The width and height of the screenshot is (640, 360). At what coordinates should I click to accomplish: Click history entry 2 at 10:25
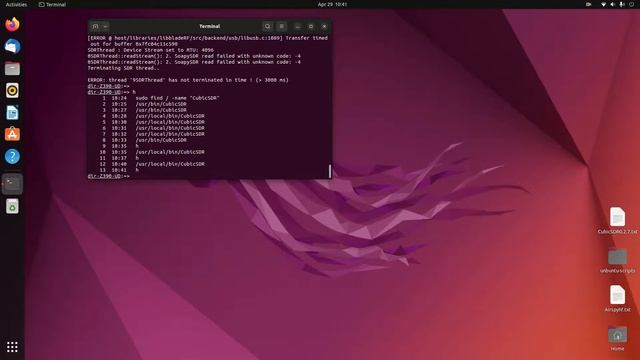click(x=144, y=104)
